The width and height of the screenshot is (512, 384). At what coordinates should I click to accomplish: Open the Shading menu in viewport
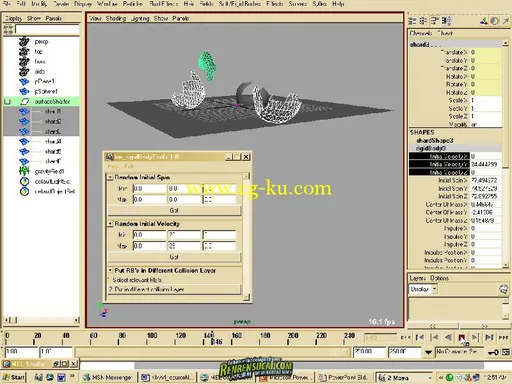click(116, 18)
